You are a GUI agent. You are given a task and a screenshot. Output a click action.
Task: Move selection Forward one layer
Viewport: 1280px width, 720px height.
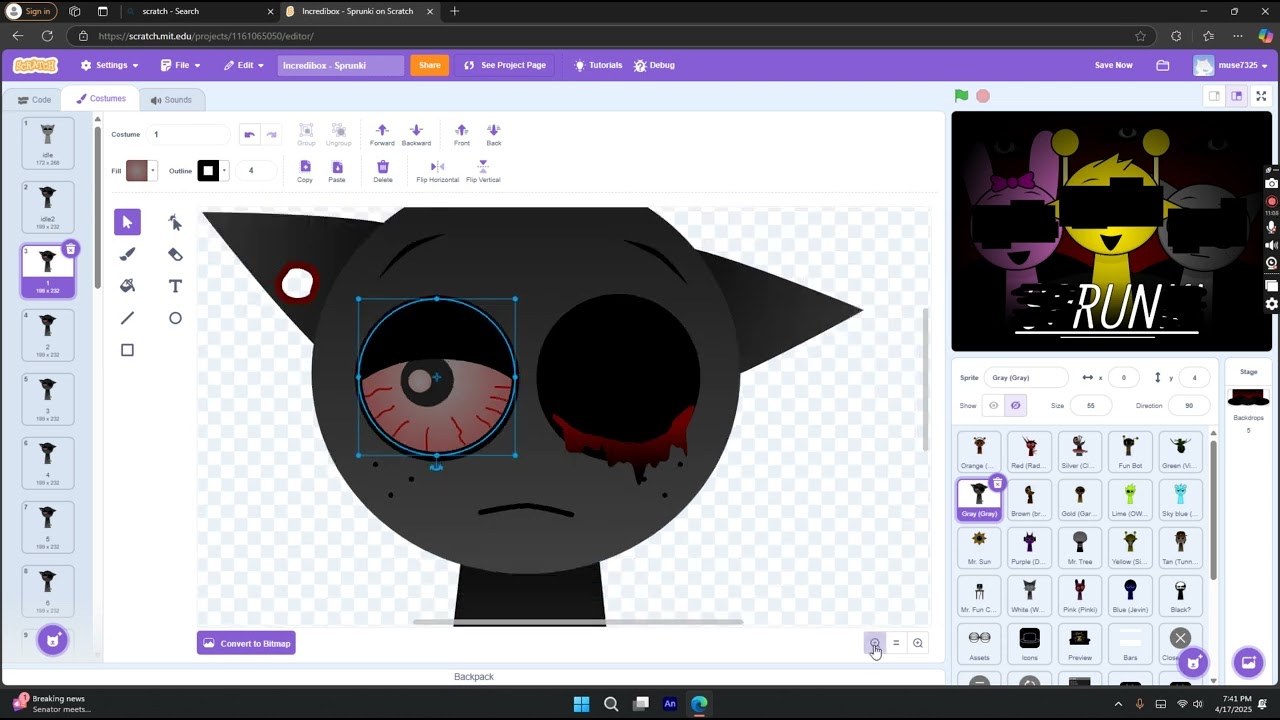(x=382, y=135)
